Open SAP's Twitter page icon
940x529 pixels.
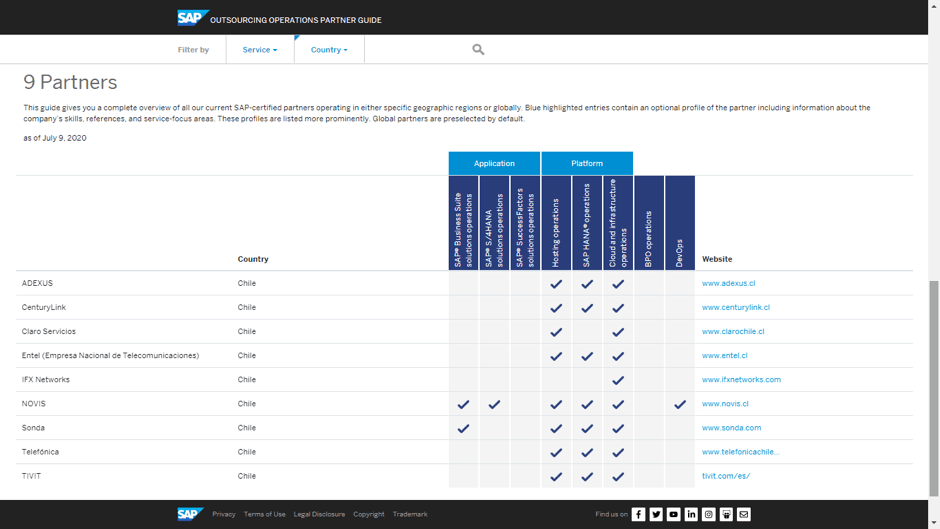[x=656, y=514]
